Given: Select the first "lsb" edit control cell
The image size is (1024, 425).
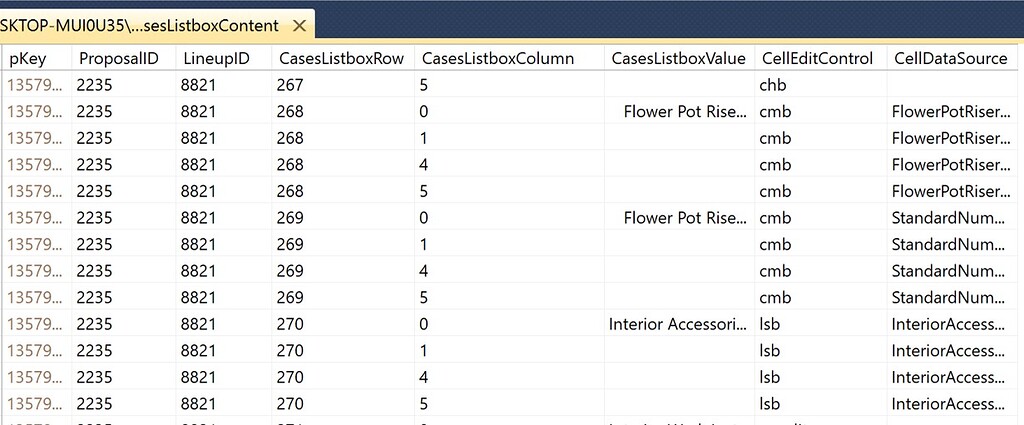Looking at the screenshot, I should [770, 324].
